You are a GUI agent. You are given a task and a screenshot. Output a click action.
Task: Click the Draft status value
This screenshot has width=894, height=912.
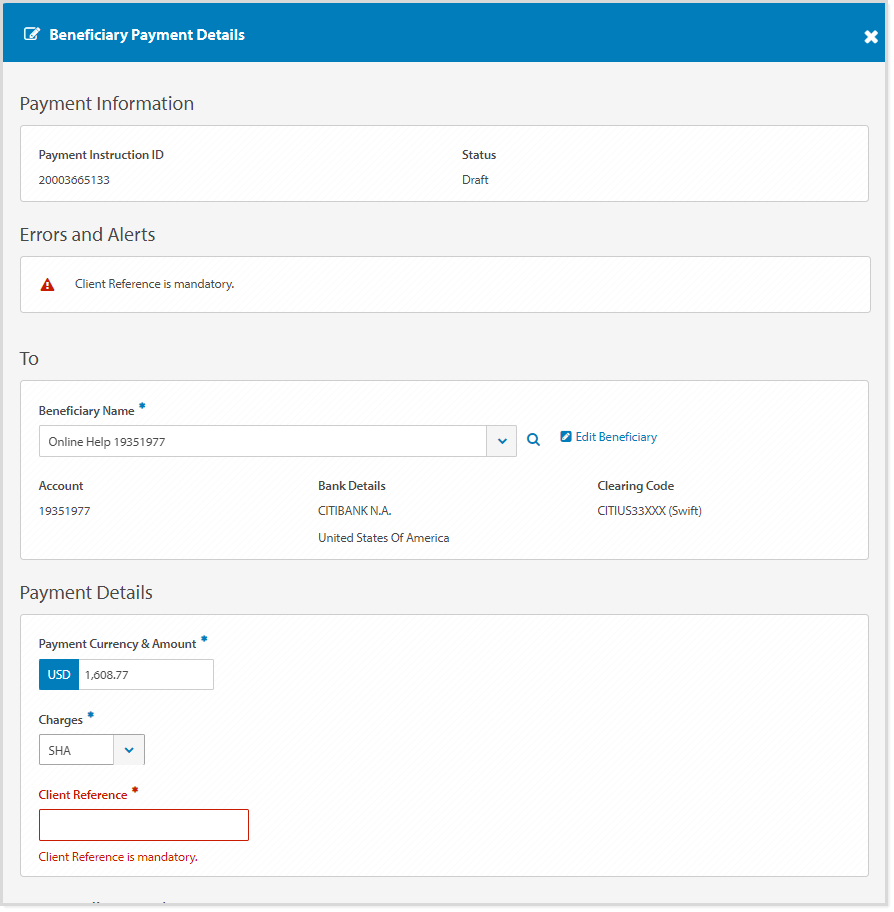pos(475,181)
